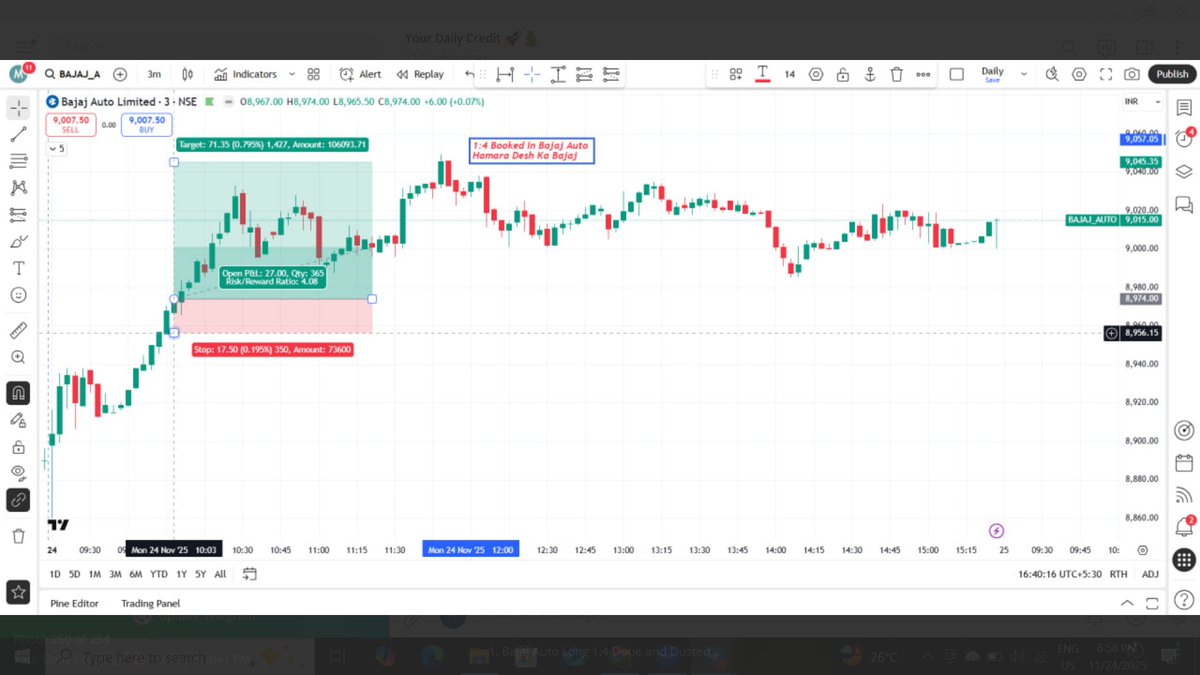Switch to the Trading Panel tab
The height and width of the screenshot is (675, 1200).
(x=150, y=603)
